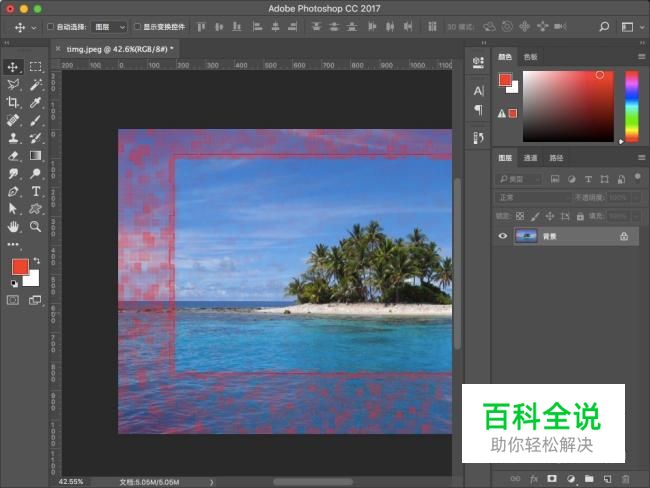Select the Zoom magnifier tool
Viewport: 650px width, 488px height.
point(36,227)
